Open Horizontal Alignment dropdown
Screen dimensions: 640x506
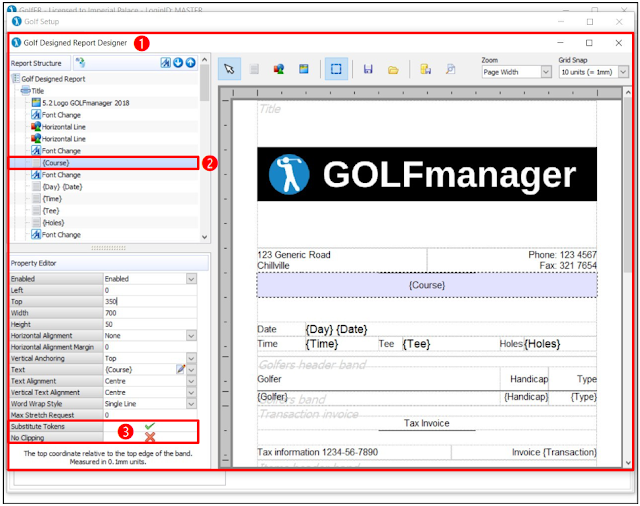coord(191,335)
